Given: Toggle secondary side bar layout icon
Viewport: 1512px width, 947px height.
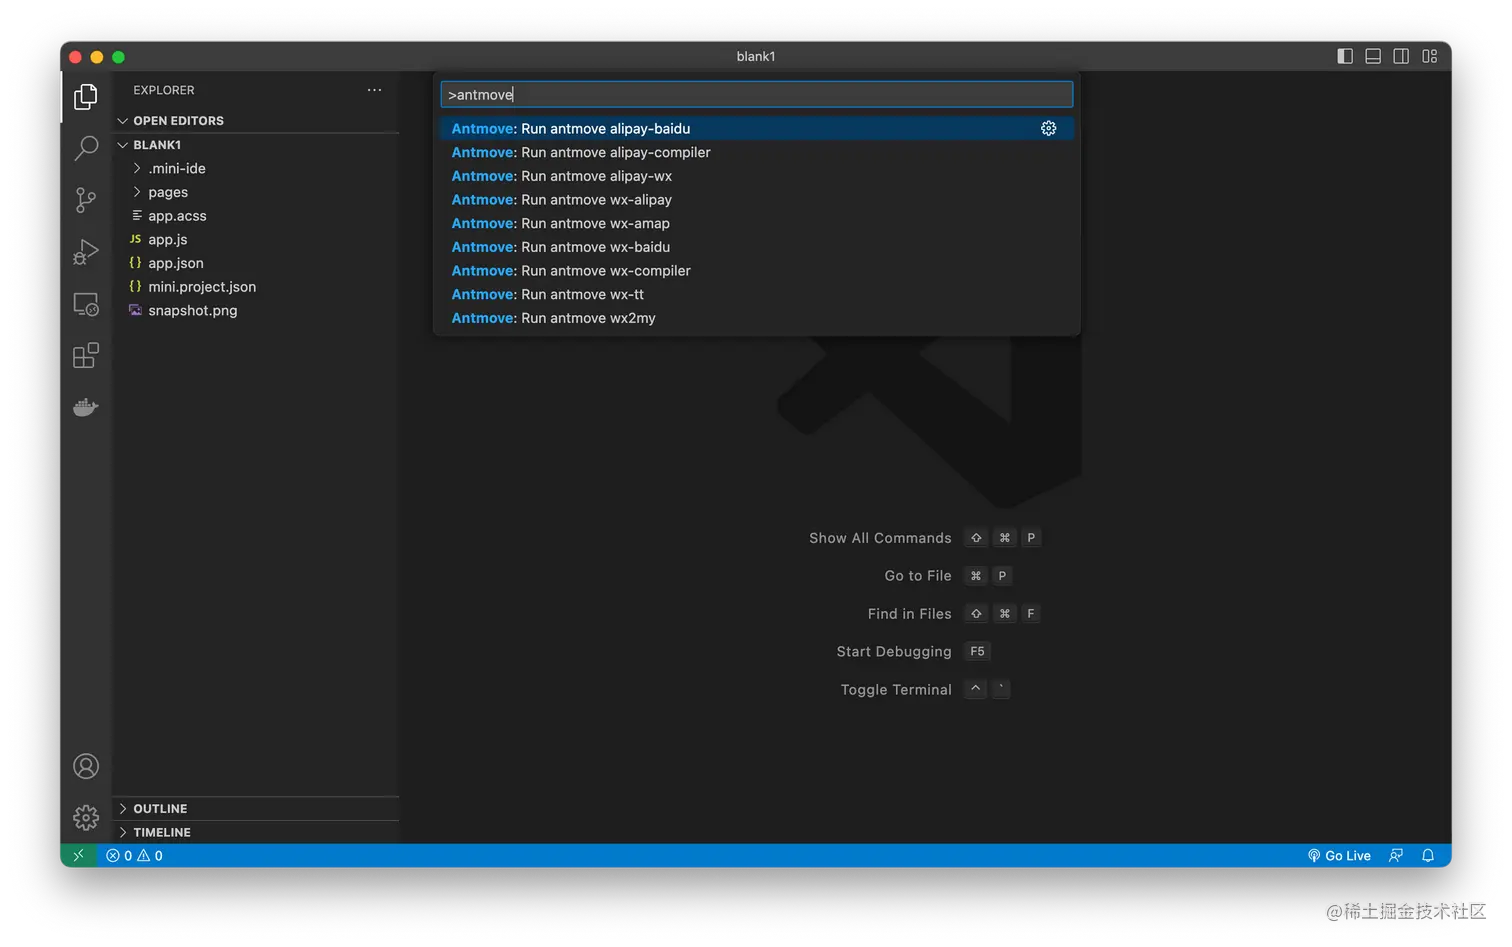Looking at the screenshot, I should 1401,56.
